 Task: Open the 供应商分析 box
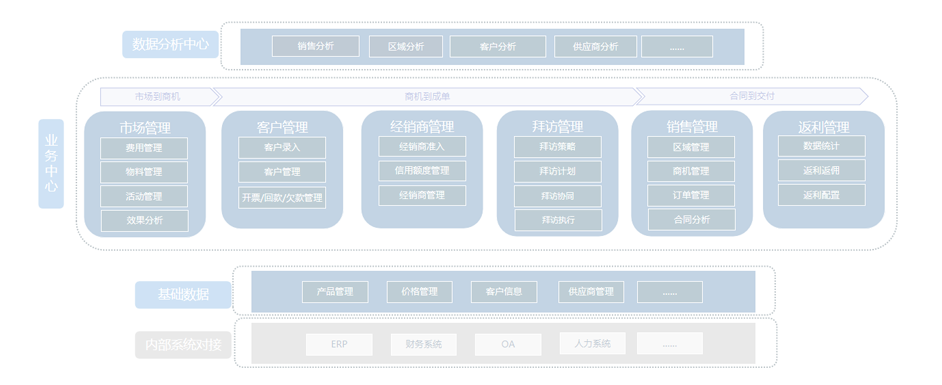[595, 46]
